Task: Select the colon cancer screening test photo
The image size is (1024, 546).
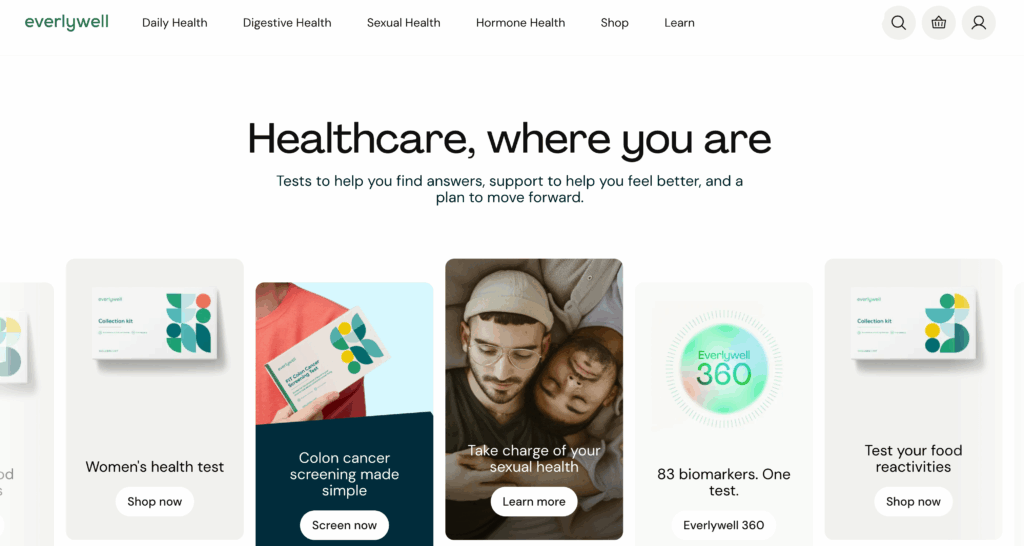Action: [x=344, y=353]
